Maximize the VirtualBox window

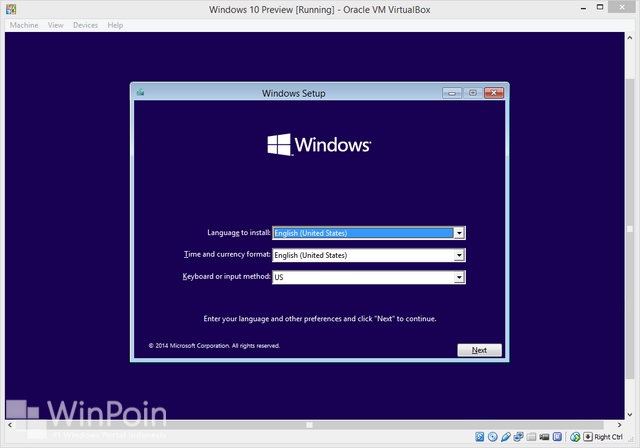pyautogui.click(x=600, y=7)
